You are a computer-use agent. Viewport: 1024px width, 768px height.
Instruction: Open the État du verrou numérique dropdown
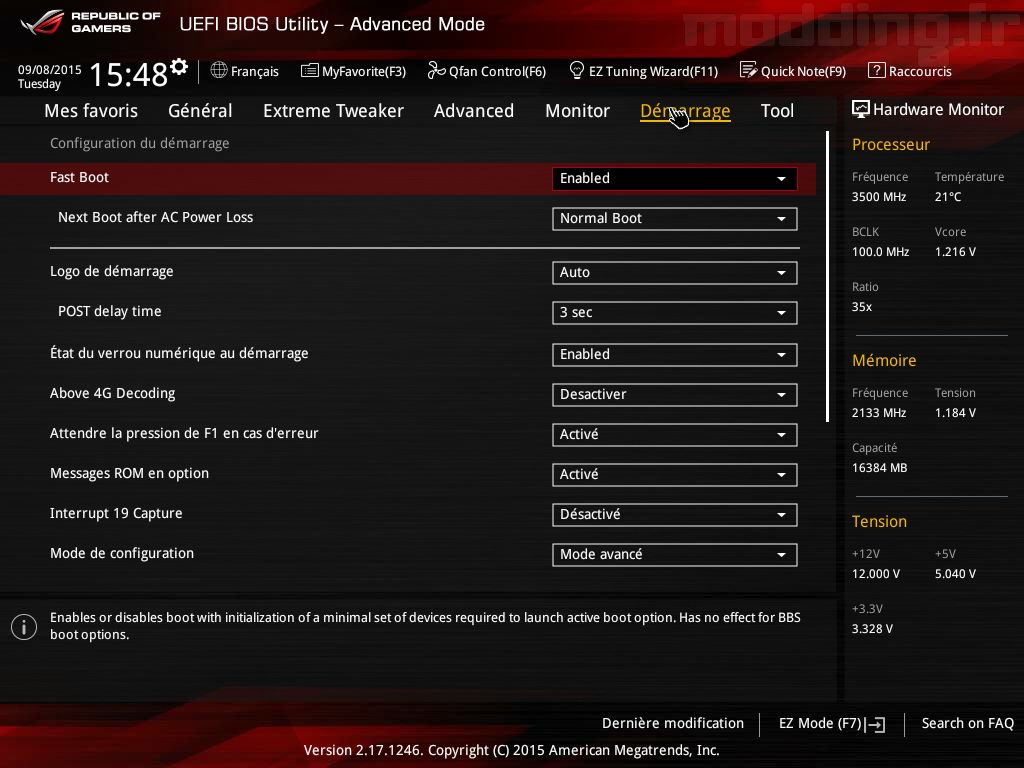675,355
